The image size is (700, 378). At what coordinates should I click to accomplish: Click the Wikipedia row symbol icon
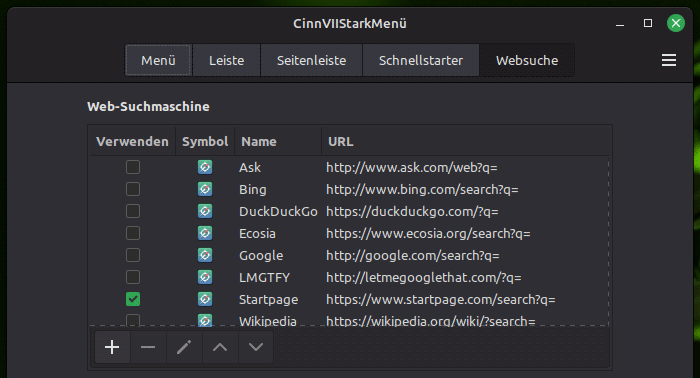[x=205, y=320]
